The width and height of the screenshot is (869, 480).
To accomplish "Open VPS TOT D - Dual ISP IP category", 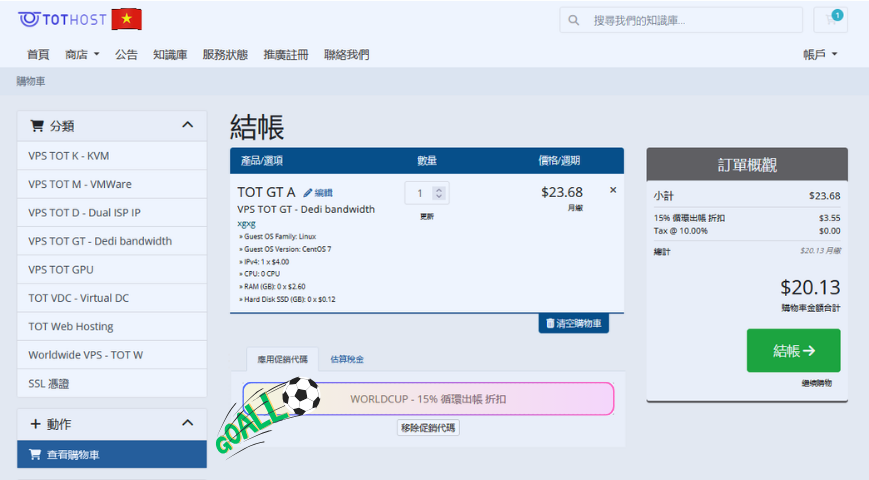I will 112,212.
